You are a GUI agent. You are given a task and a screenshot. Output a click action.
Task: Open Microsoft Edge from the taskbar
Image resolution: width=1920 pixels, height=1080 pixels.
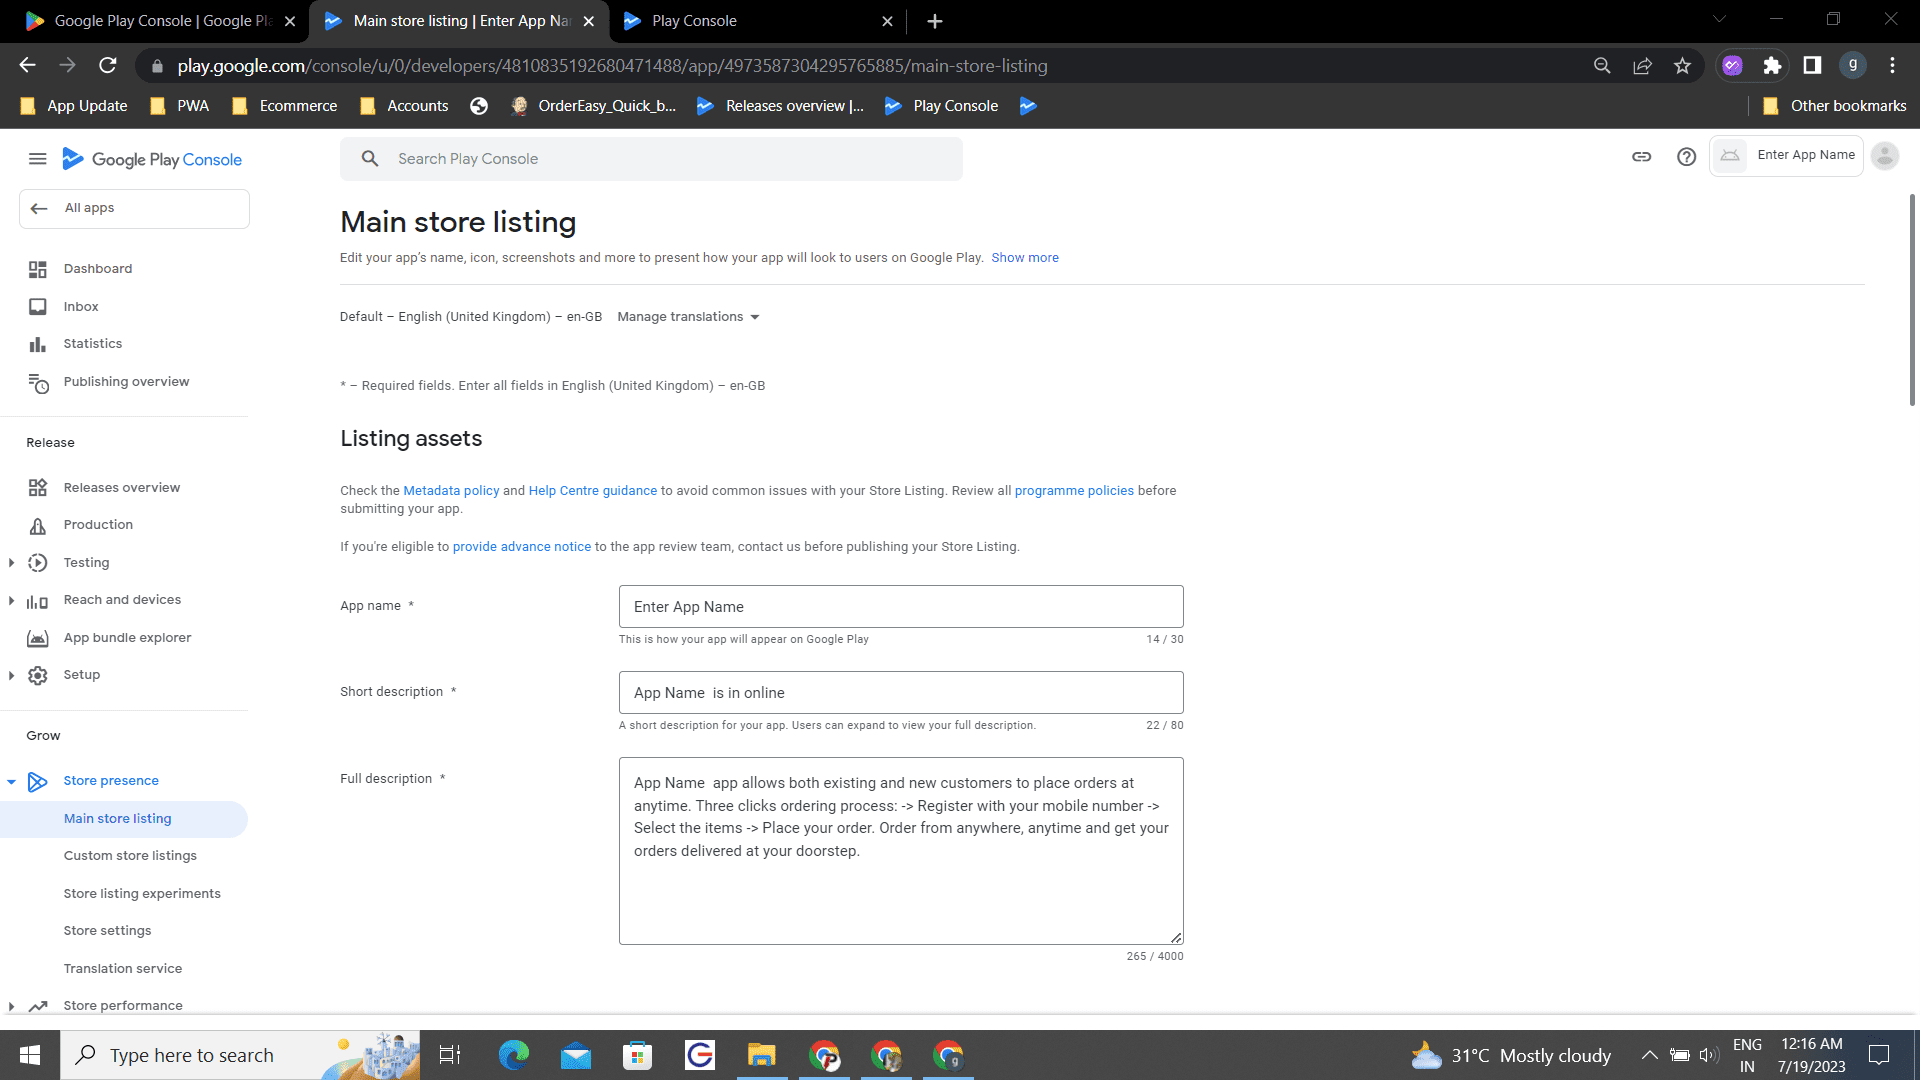[x=513, y=1055]
